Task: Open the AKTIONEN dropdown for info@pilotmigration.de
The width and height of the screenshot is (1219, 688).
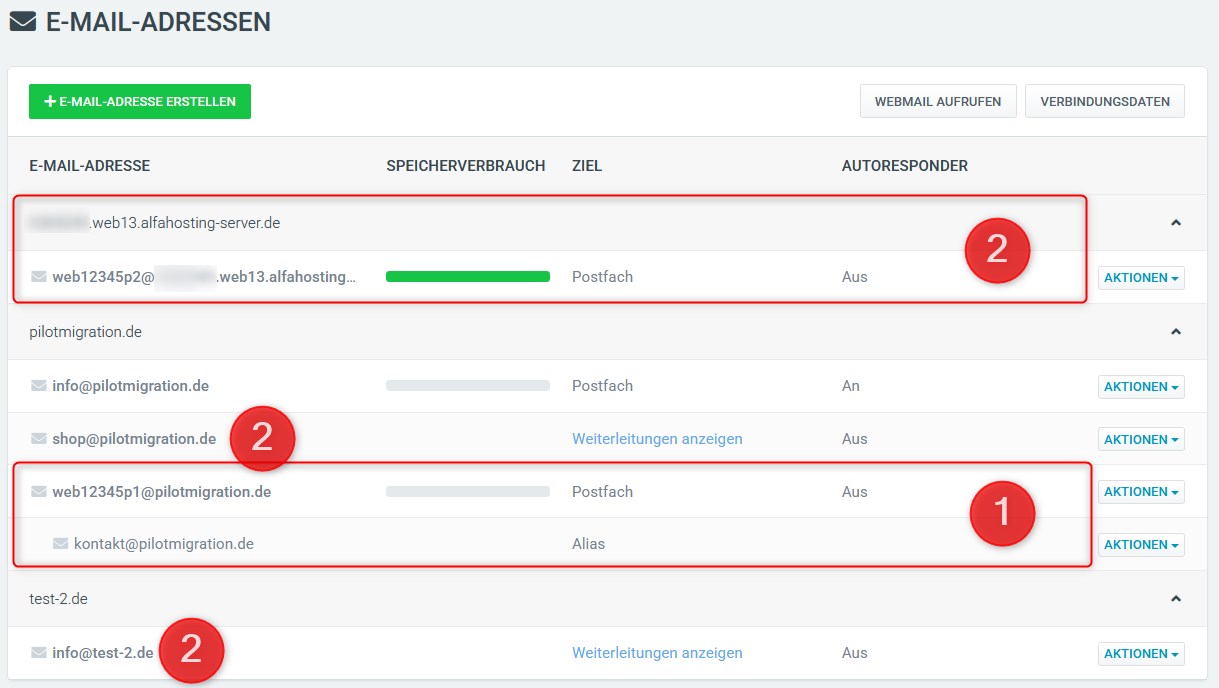Action: click(x=1141, y=386)
